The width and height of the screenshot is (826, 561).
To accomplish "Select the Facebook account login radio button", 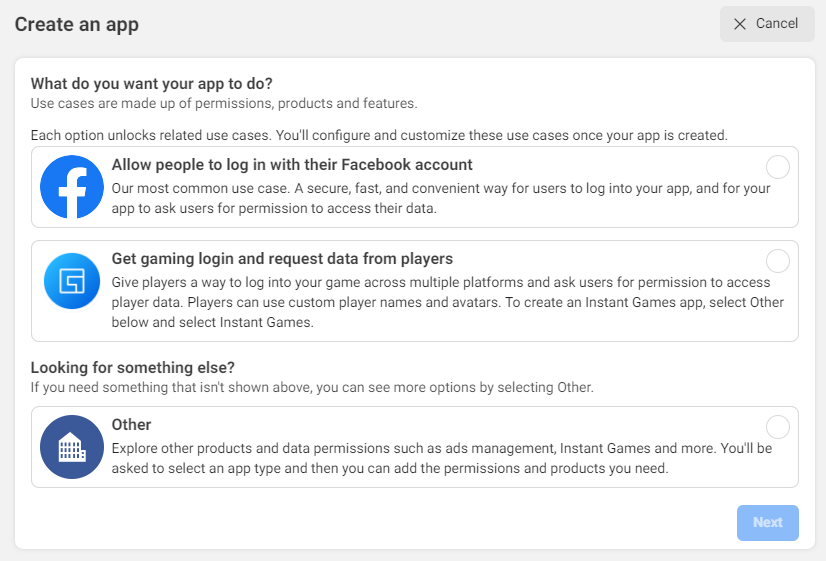I will click(777, 167).
